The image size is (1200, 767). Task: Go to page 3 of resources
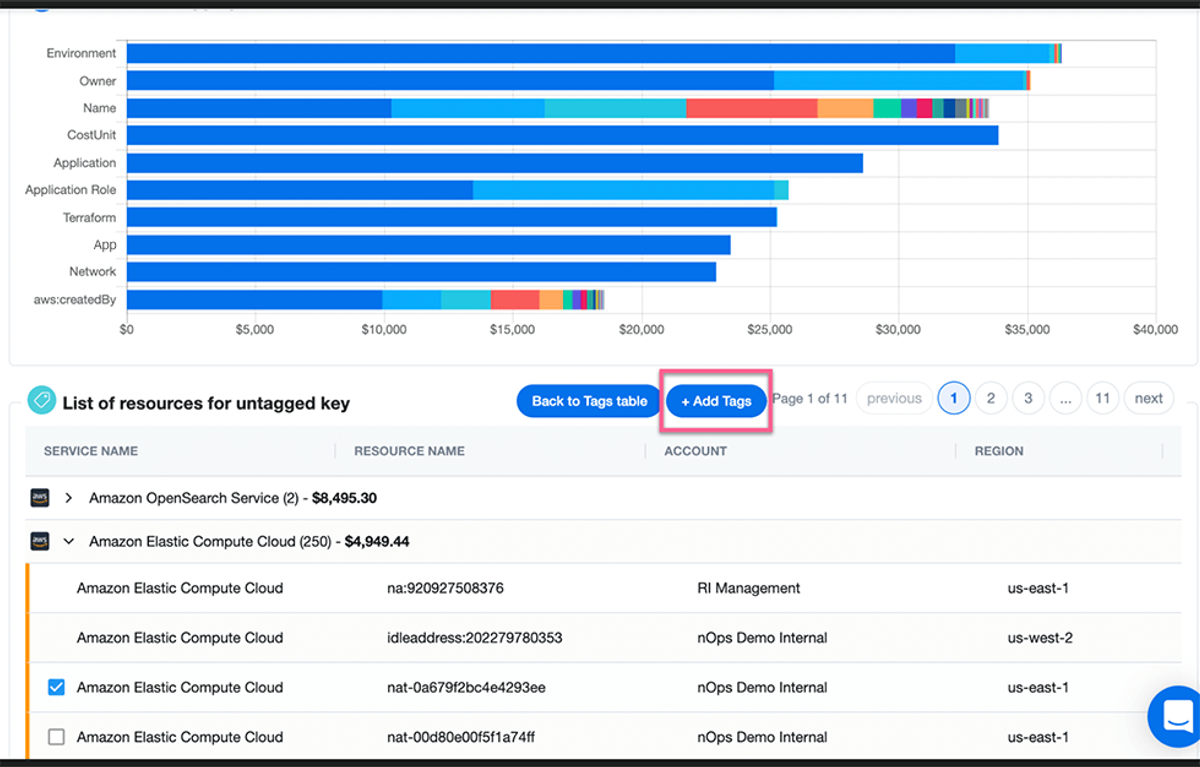pos(1028,398)
